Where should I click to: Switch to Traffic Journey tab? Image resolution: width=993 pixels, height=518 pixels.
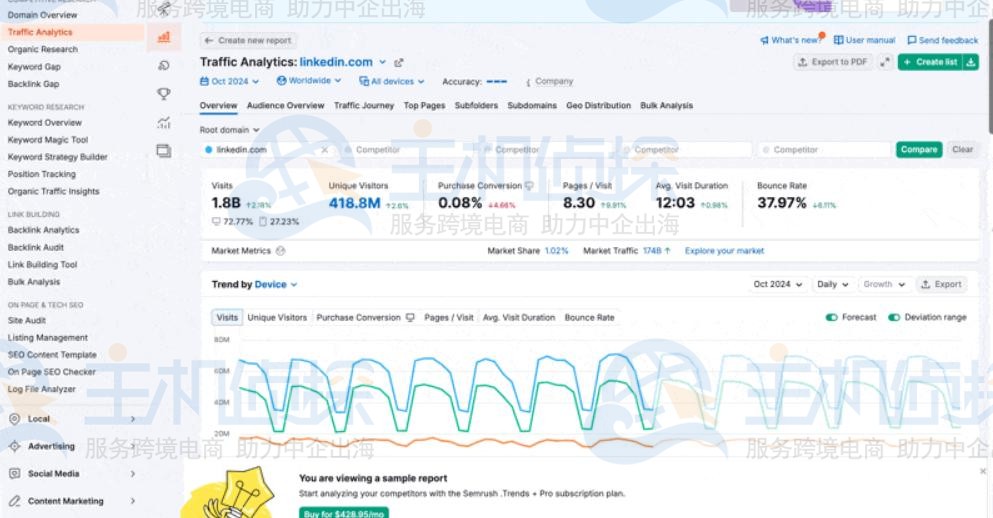[x=364, y=106]
